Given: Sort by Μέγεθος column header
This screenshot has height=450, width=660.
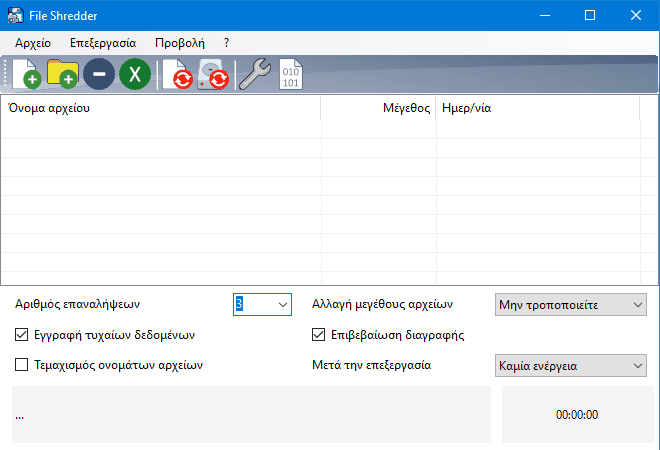Looking at the screenshot, I should click(378, 108).
